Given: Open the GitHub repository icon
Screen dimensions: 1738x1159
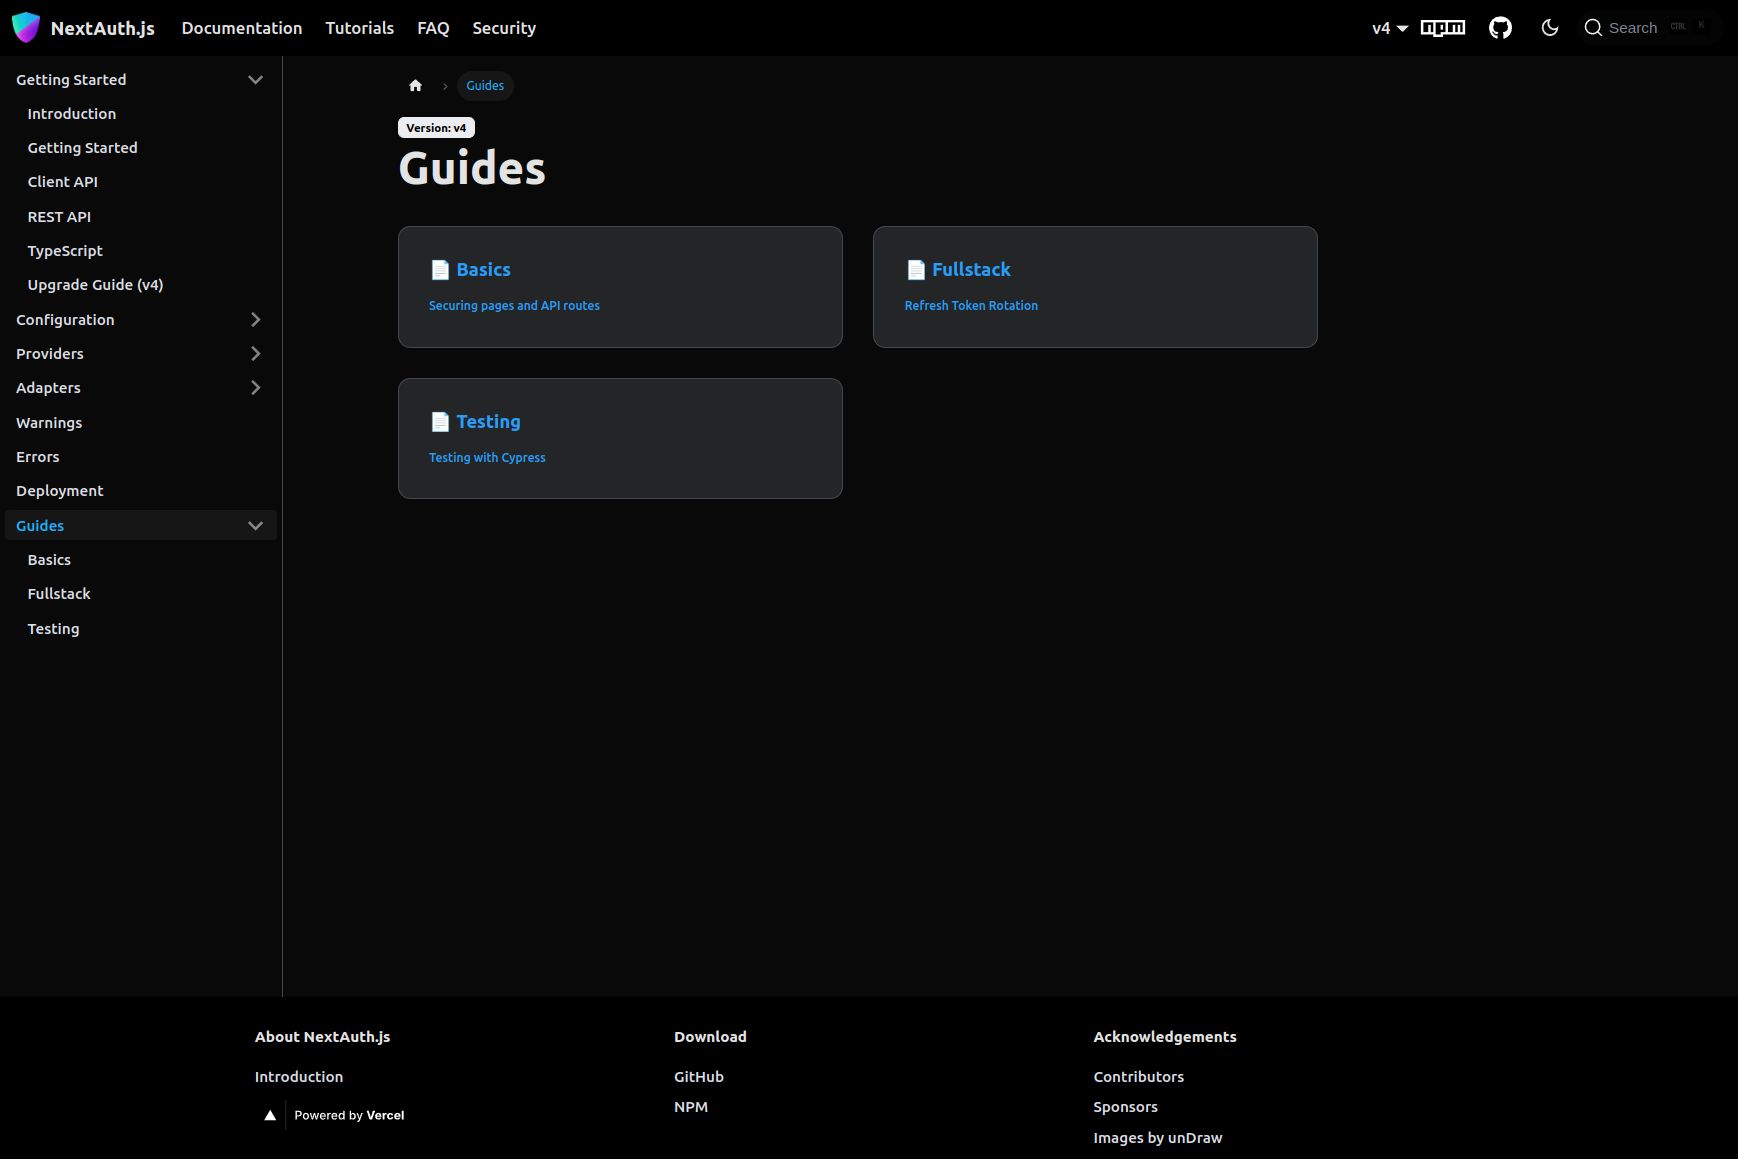Looking at the screenshot, I should [x=1500, y=28].
